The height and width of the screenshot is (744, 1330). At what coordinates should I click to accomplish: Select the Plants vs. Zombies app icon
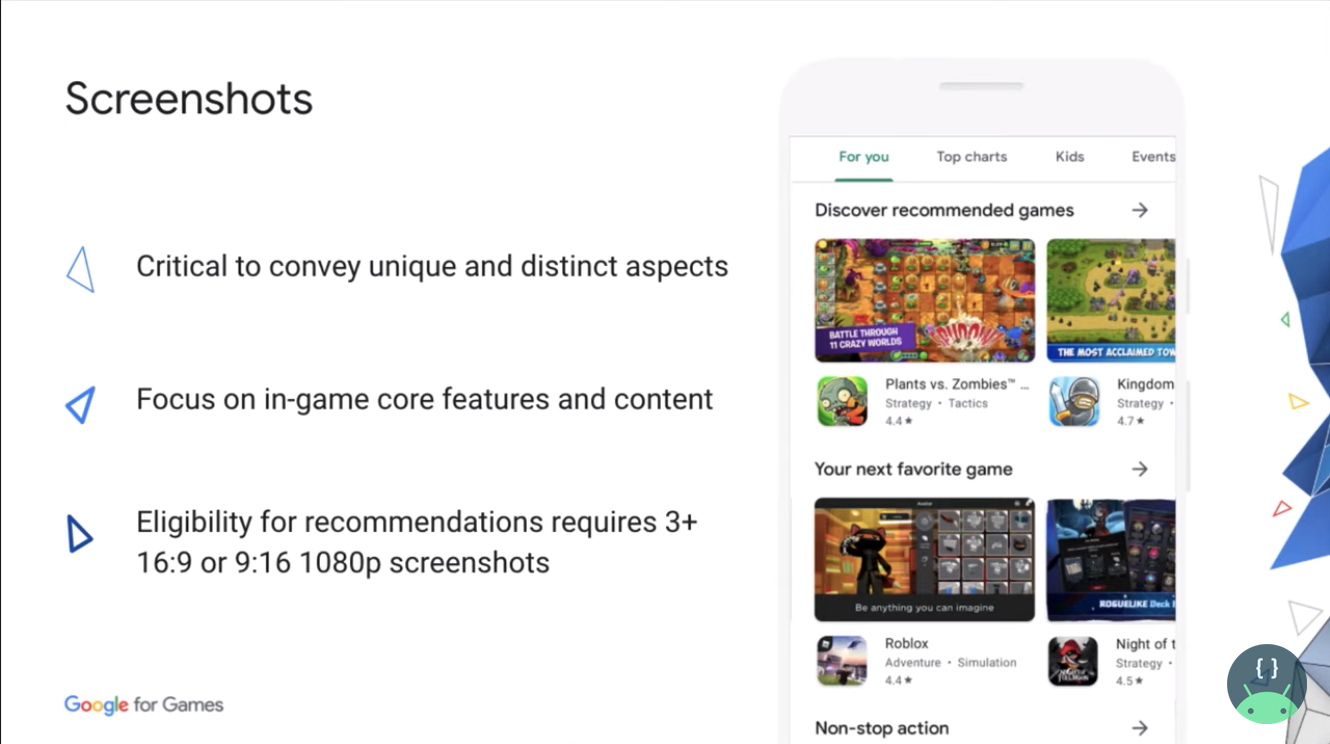tap(842, 400)
